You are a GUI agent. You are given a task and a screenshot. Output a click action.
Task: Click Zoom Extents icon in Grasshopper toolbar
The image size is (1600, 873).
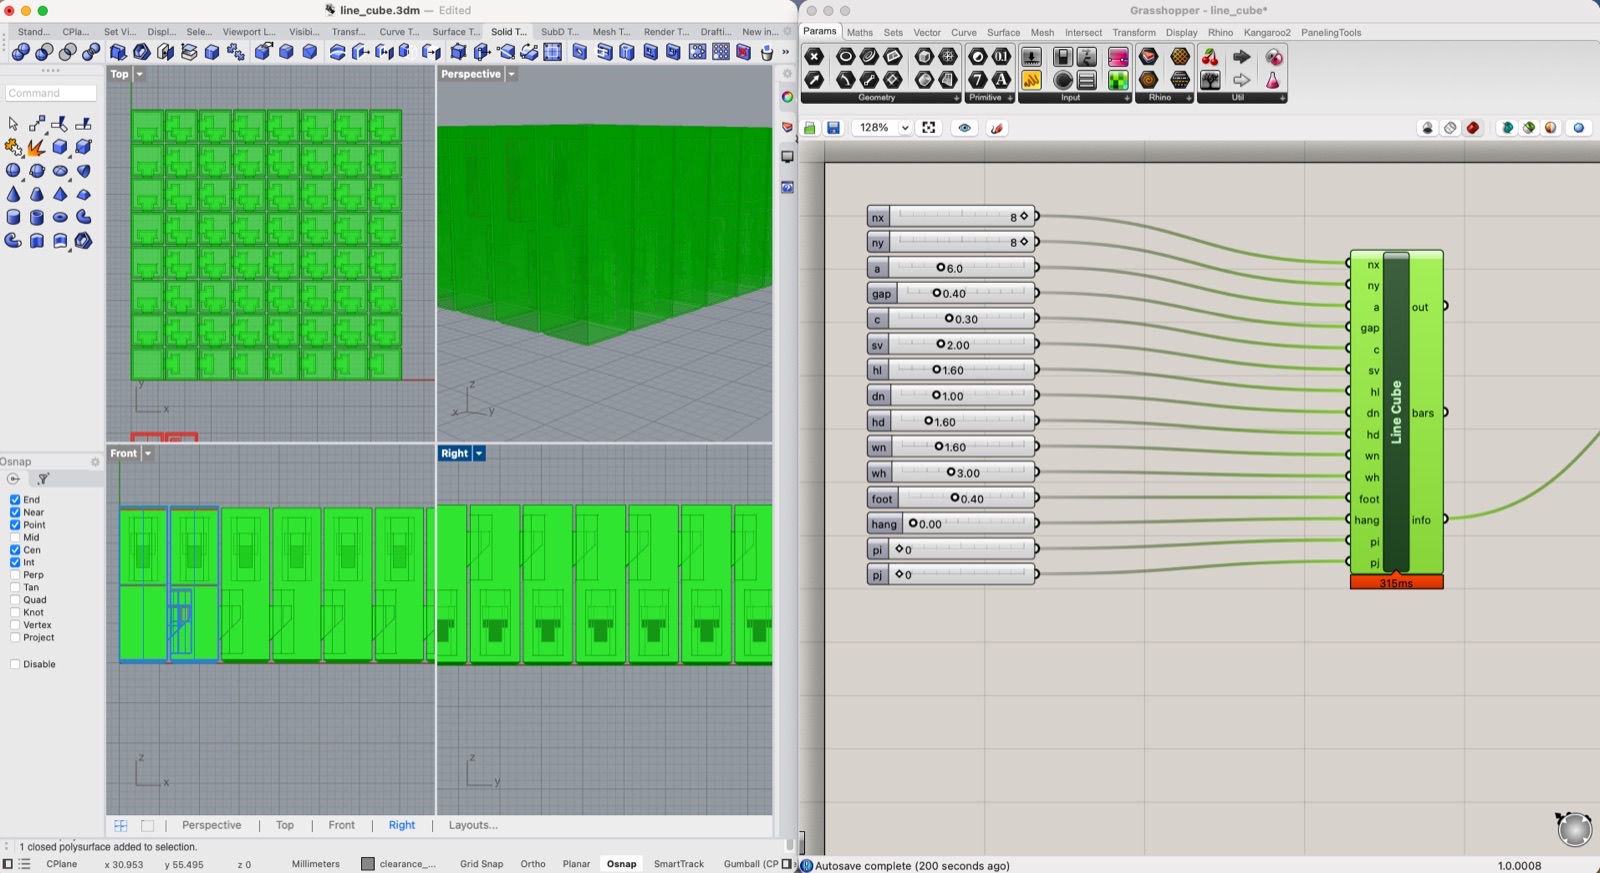click(x=929, y=128)
